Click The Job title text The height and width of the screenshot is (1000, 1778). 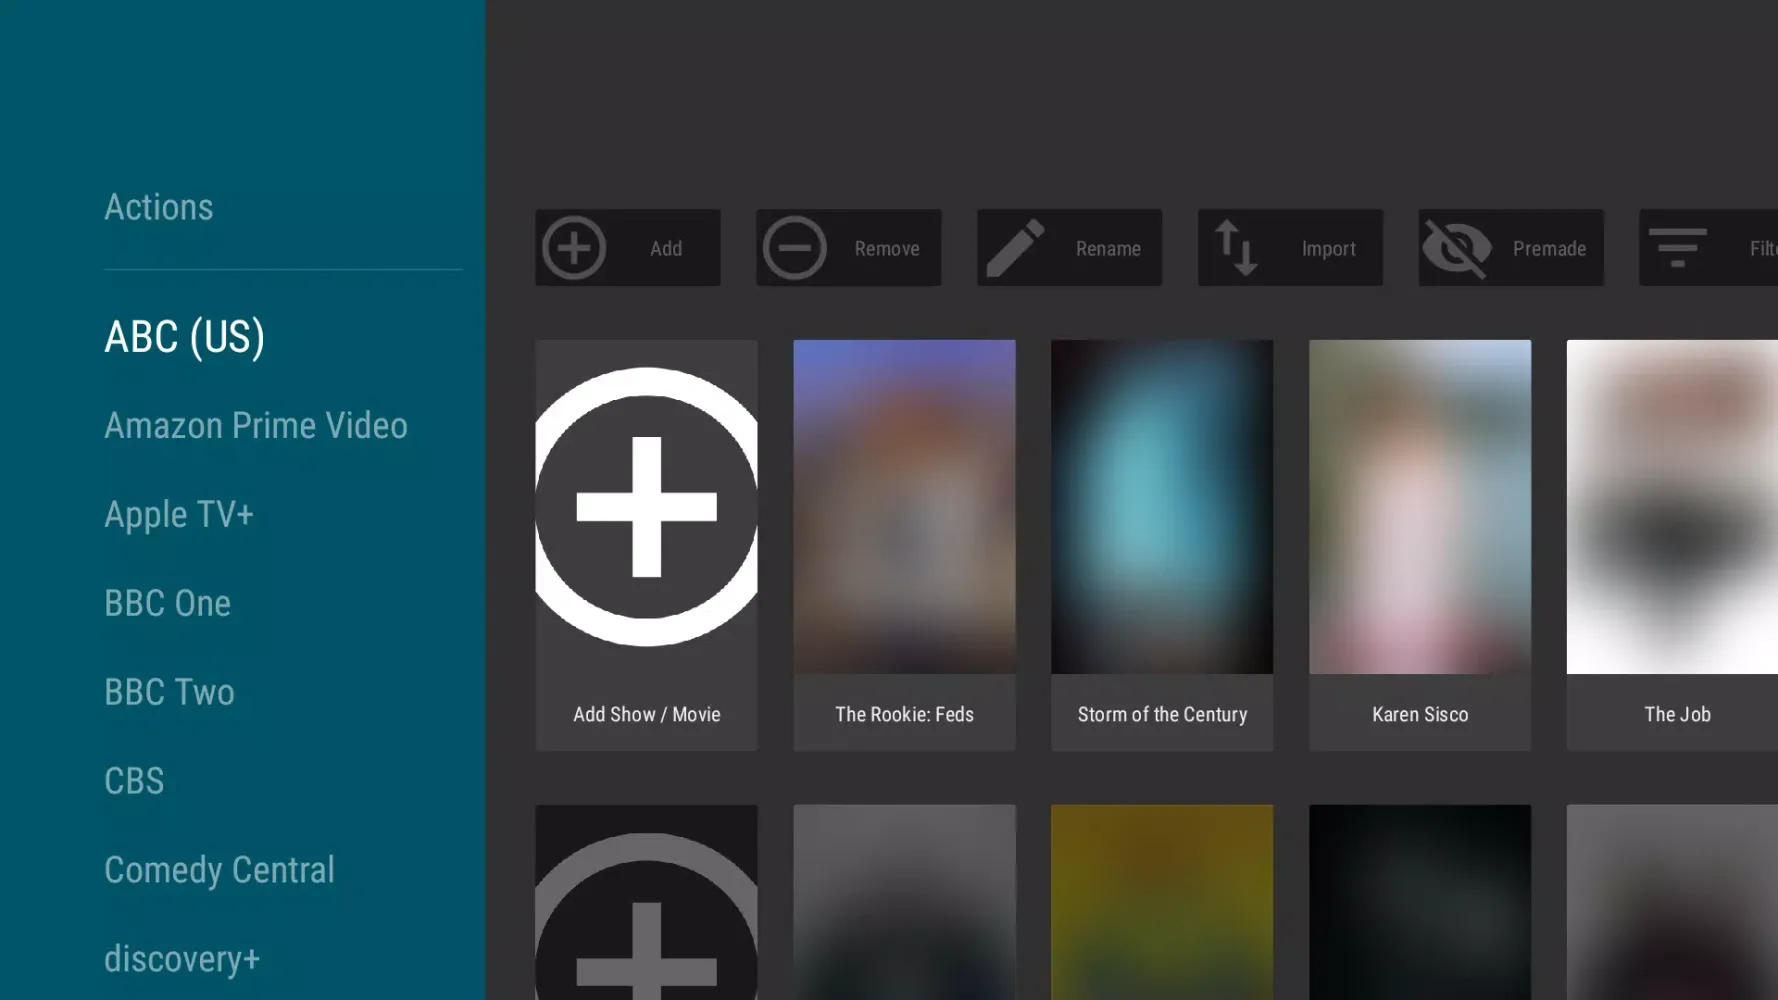tap(1678, 715)
